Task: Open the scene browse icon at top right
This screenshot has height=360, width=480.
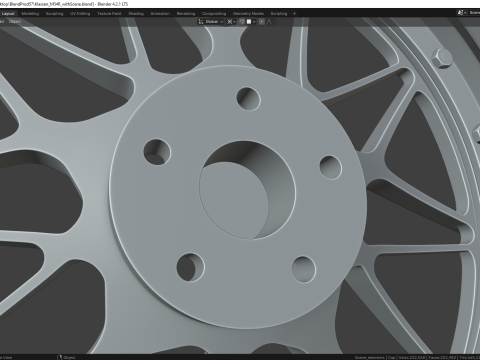Action: tap(462, 13)
